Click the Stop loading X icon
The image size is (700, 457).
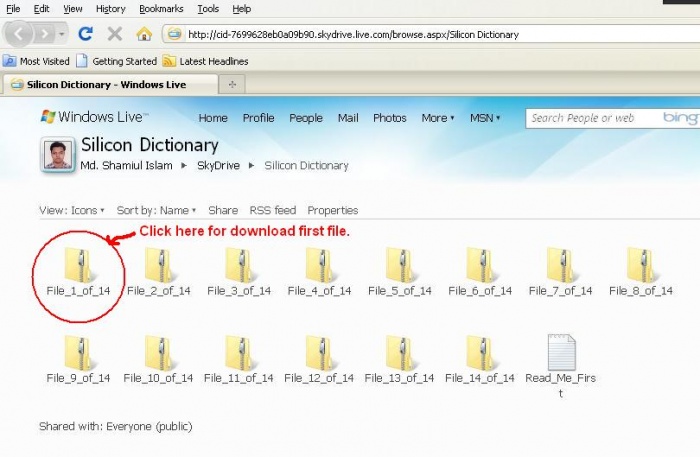pos(115,34)
